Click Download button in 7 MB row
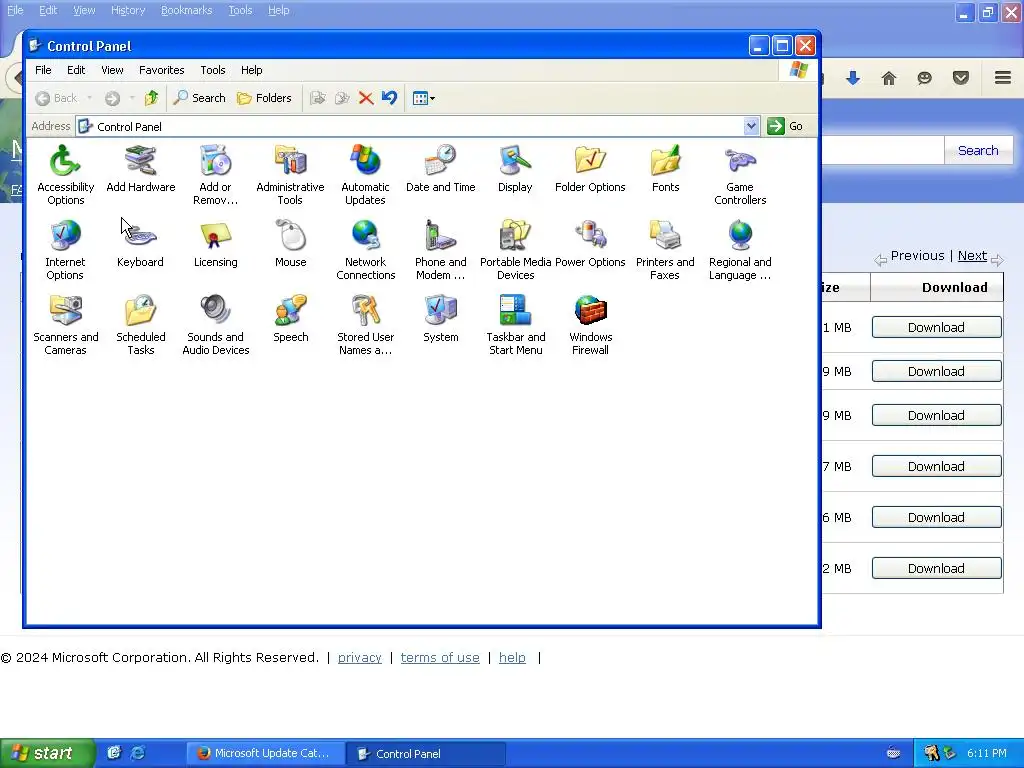Image resolution: width=1024 pixels, height=768 pixels. [936, 466]
